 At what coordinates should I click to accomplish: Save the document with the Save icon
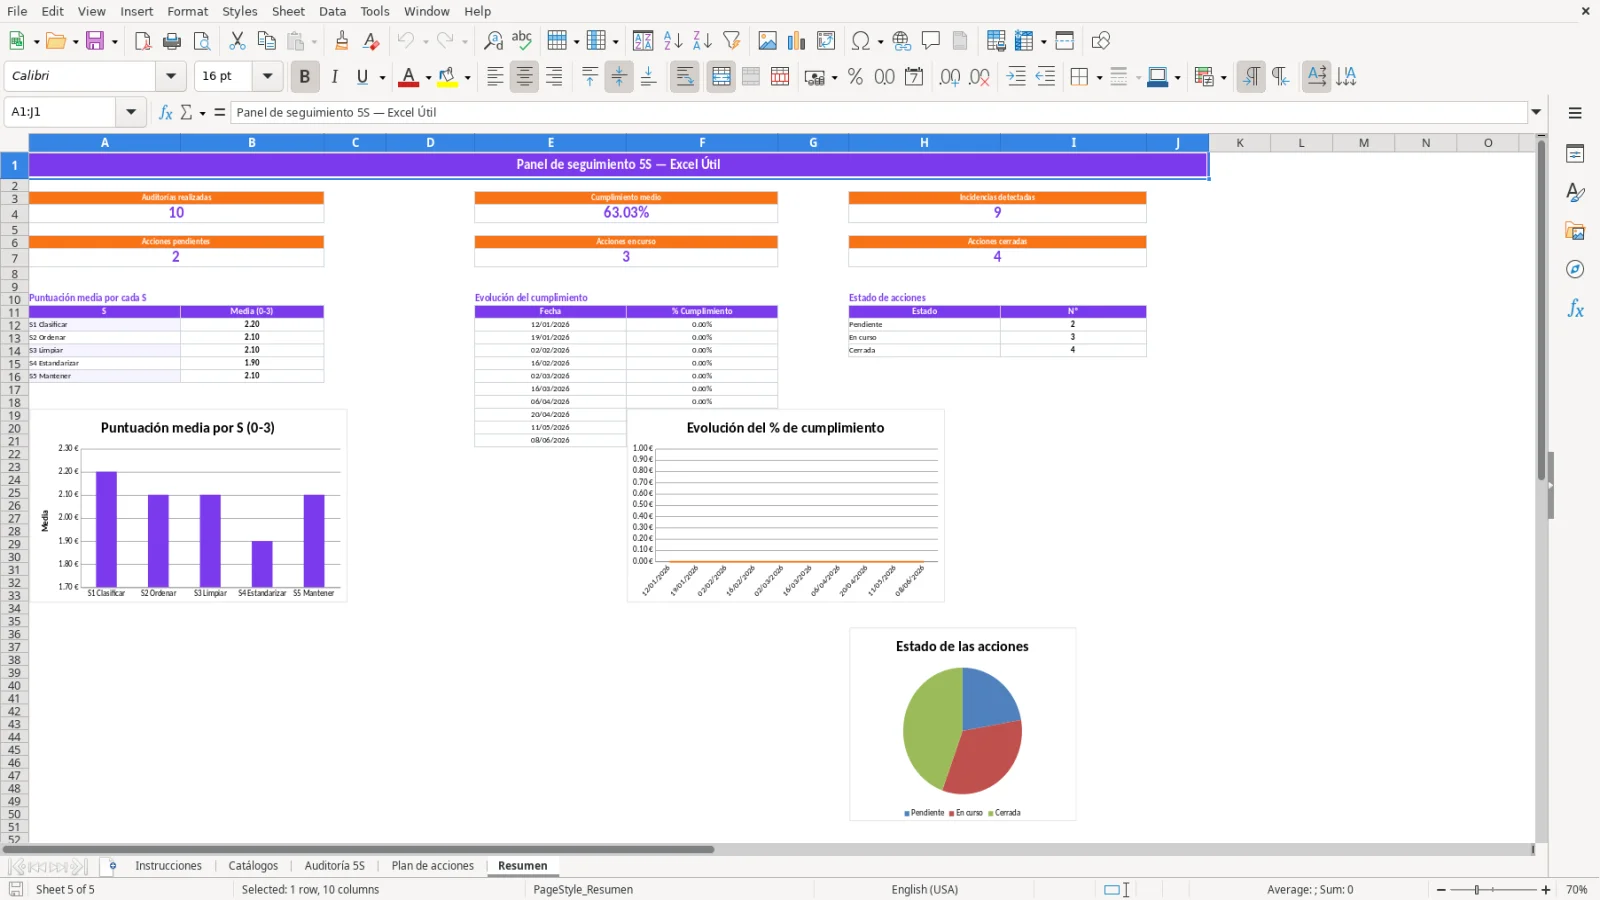(x=96, y=41)
